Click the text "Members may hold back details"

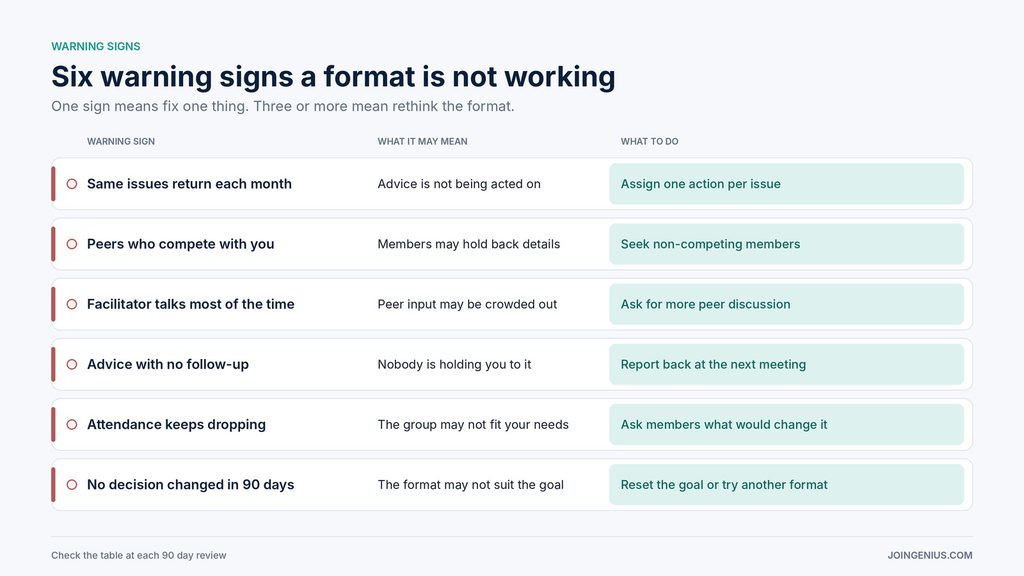pyautogui.click(x=469, y=244)
